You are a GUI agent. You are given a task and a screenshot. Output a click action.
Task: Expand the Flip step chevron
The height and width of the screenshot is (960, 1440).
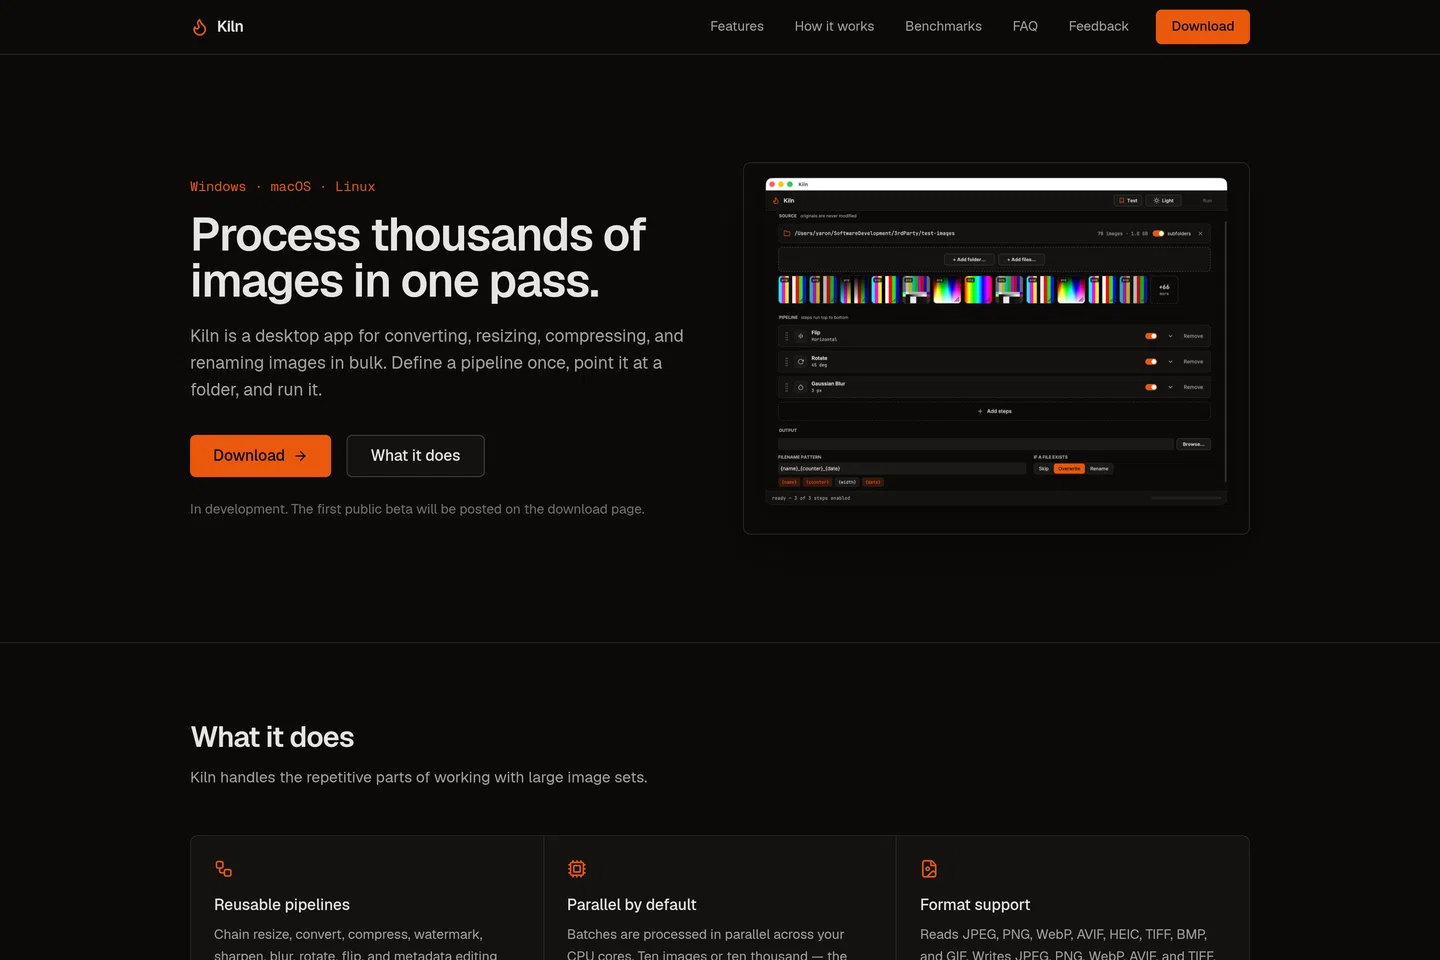(1170, 336)
